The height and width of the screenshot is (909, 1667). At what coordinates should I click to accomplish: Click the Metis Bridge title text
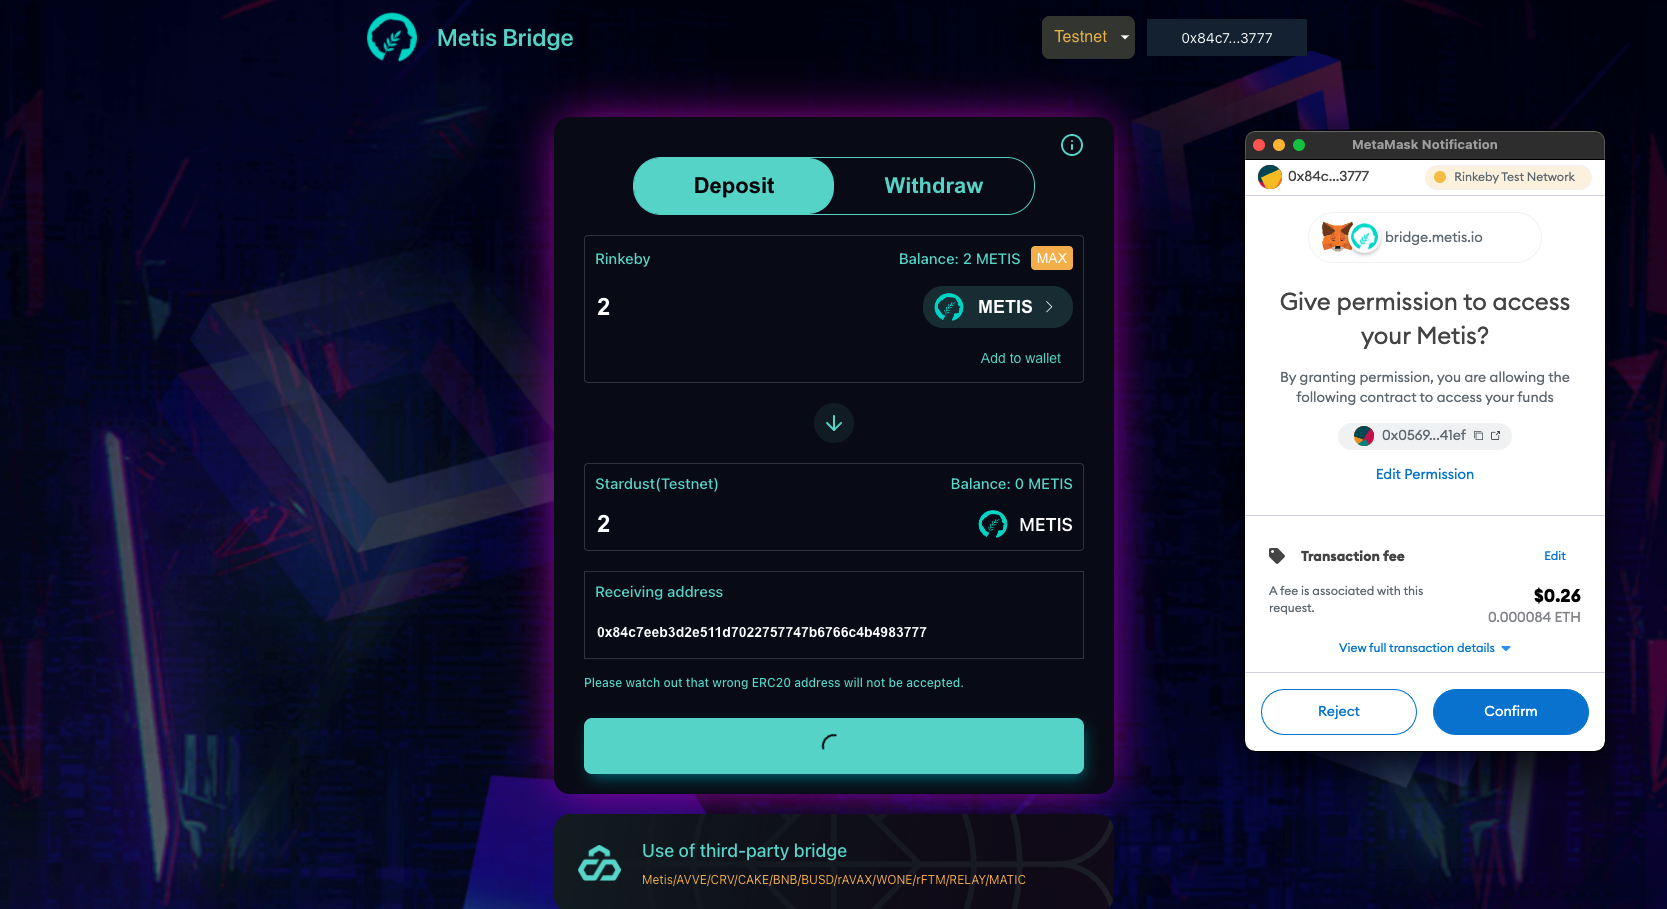click(505, 38)
